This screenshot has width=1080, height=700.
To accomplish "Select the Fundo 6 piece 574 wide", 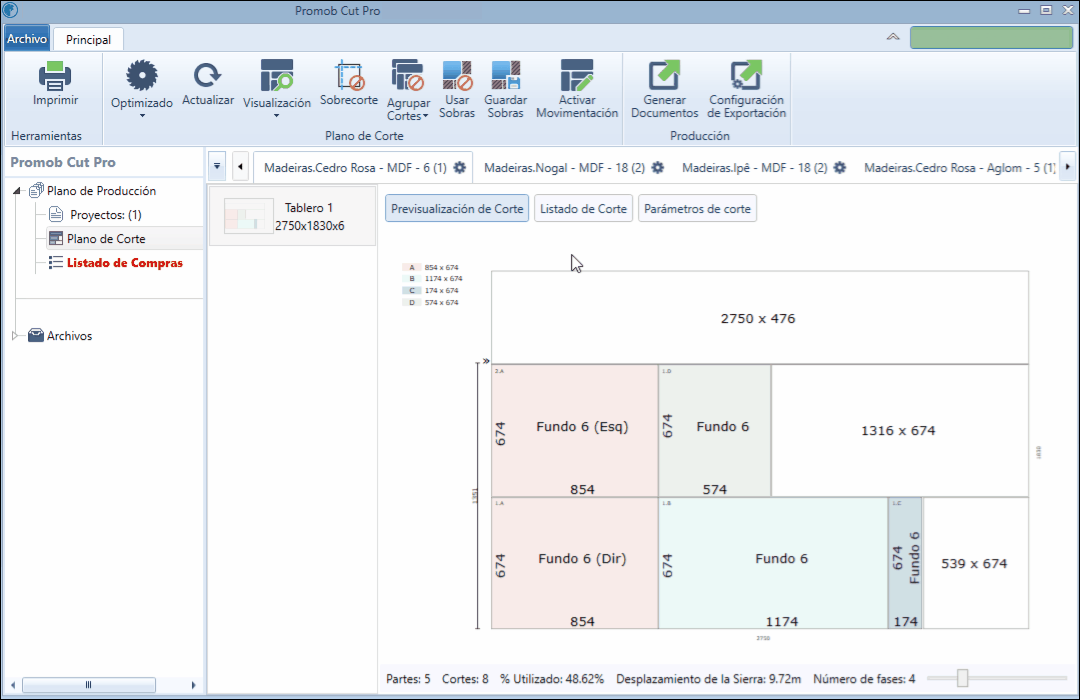I will (715, 431).
